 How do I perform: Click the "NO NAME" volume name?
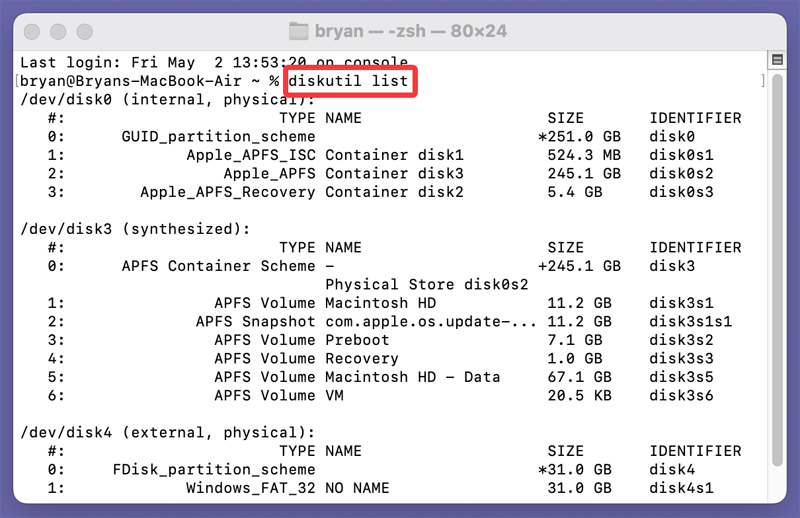click(x=357, y=488)
